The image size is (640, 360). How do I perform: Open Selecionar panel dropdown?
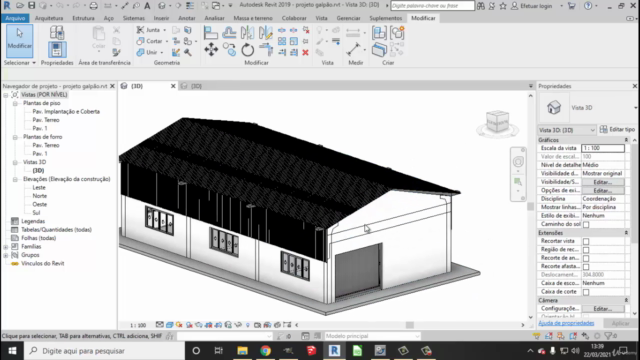point(20,63)
